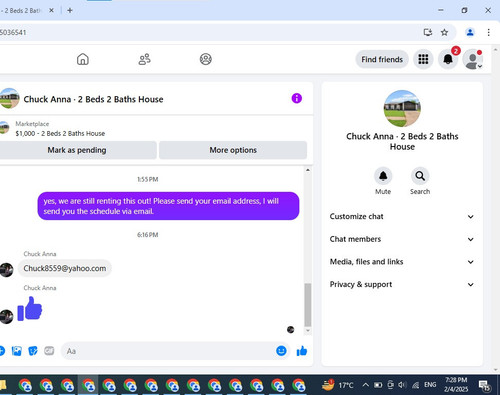Viewport: 500px width, 395px height.
Task: Open a new browser tab plus
Action: point(70,10)
